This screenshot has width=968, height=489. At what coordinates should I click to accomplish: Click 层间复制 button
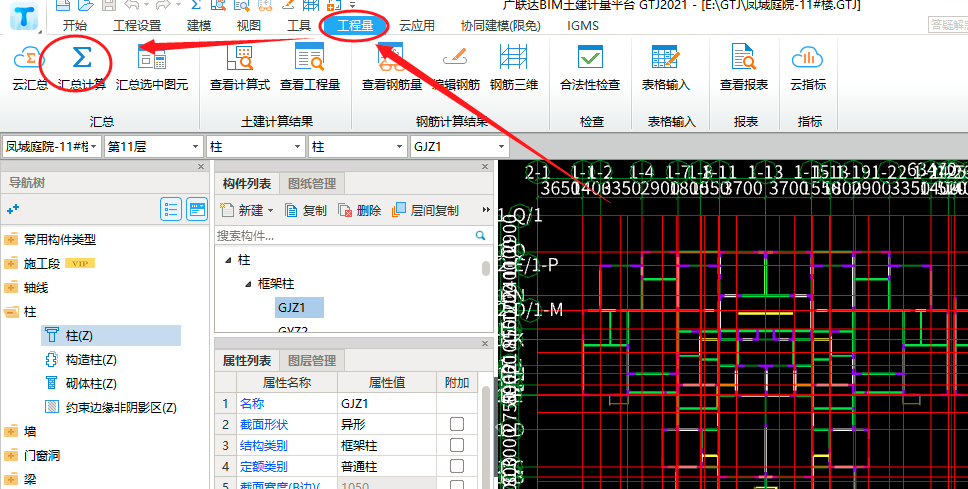point(426,211)
